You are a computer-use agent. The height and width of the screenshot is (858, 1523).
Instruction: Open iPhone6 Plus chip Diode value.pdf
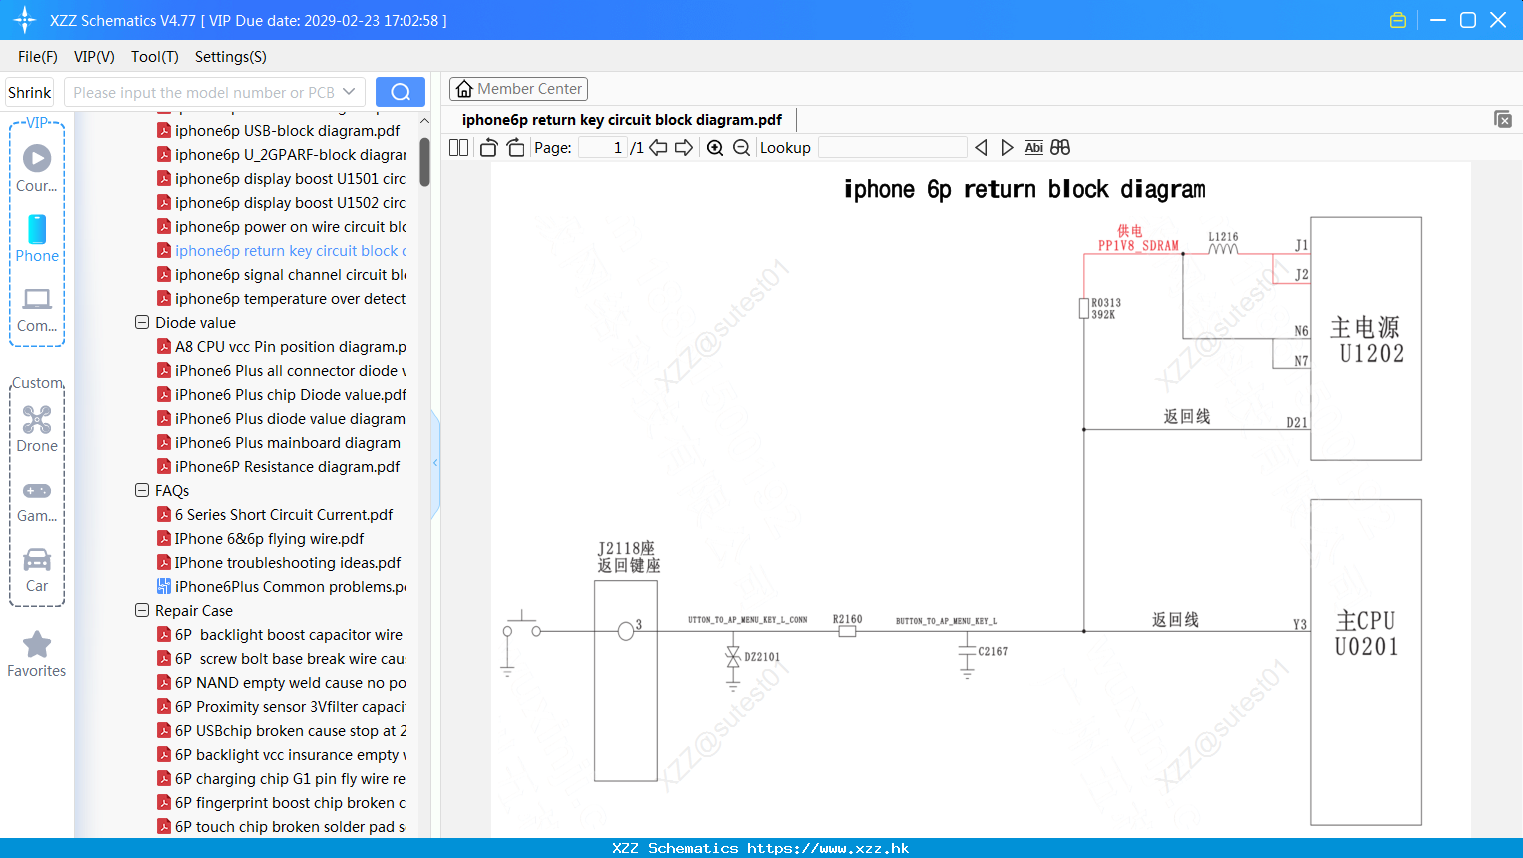click(282, 395)
